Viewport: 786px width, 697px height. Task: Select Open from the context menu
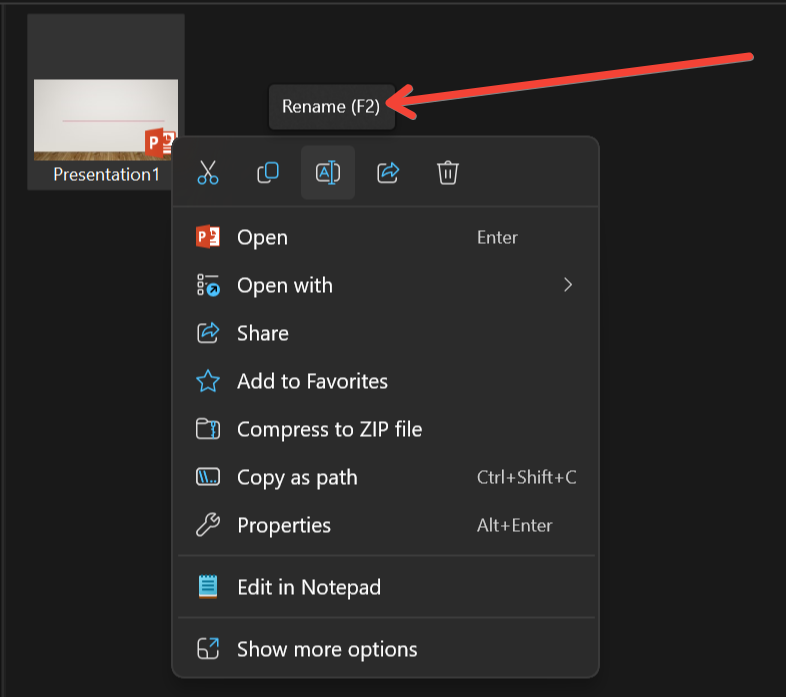[x=262, y=237]
